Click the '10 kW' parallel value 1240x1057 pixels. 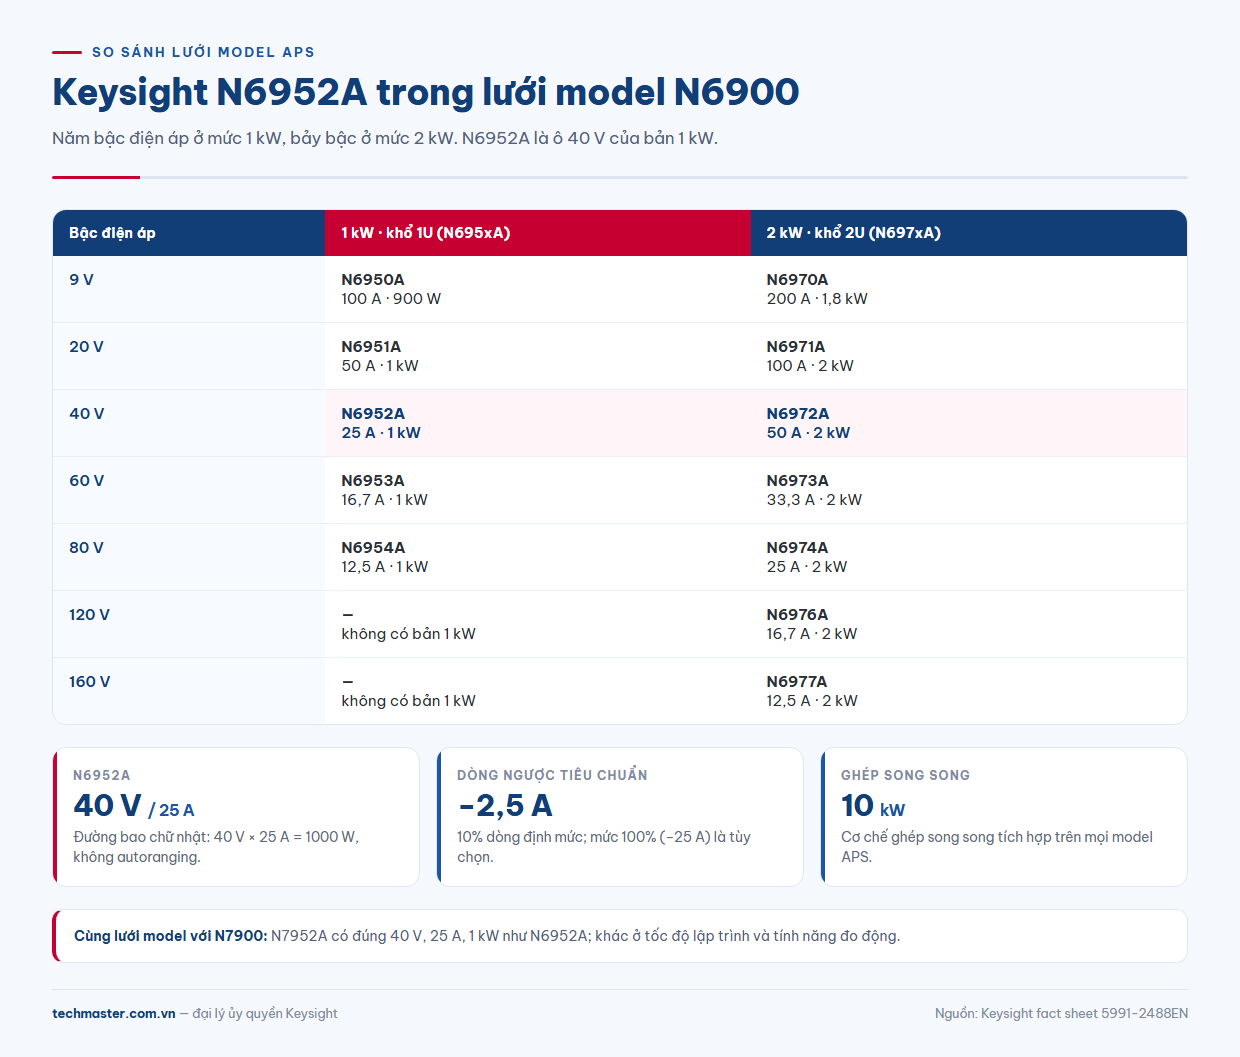pos(873,806)
